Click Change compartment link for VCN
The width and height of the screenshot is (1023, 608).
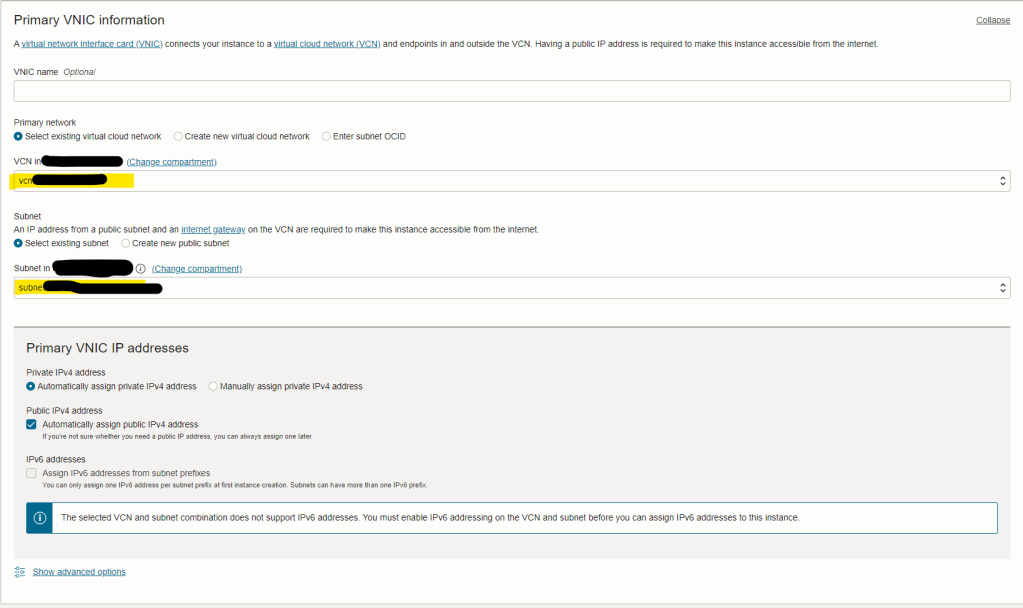[171, 162]
